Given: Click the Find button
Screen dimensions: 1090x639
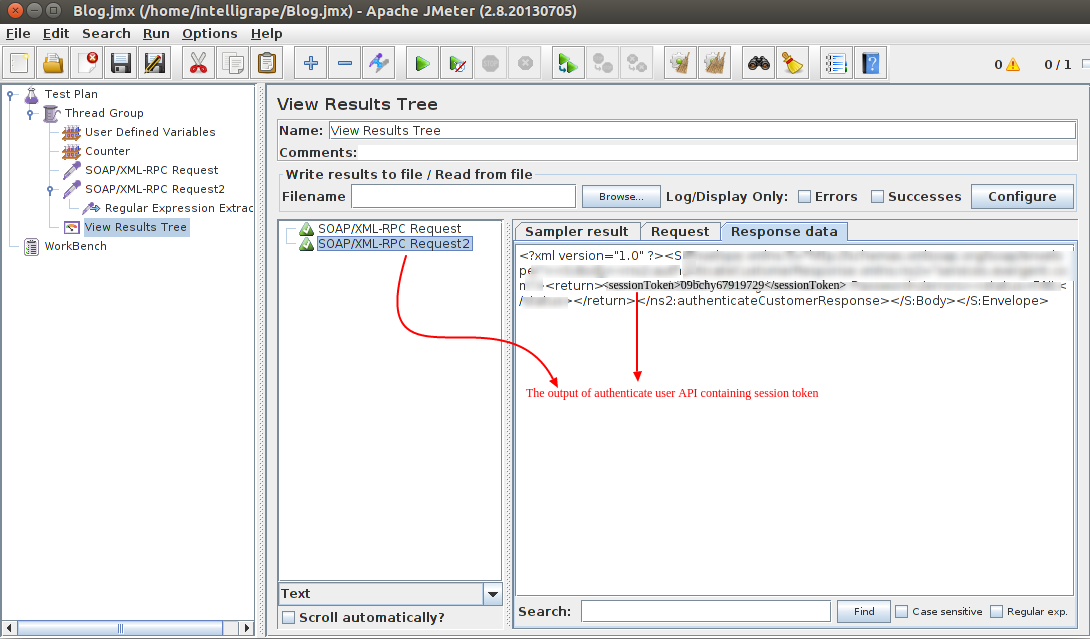Looking at the screenshot, I should pyautogui.click(x=863, y=611).
